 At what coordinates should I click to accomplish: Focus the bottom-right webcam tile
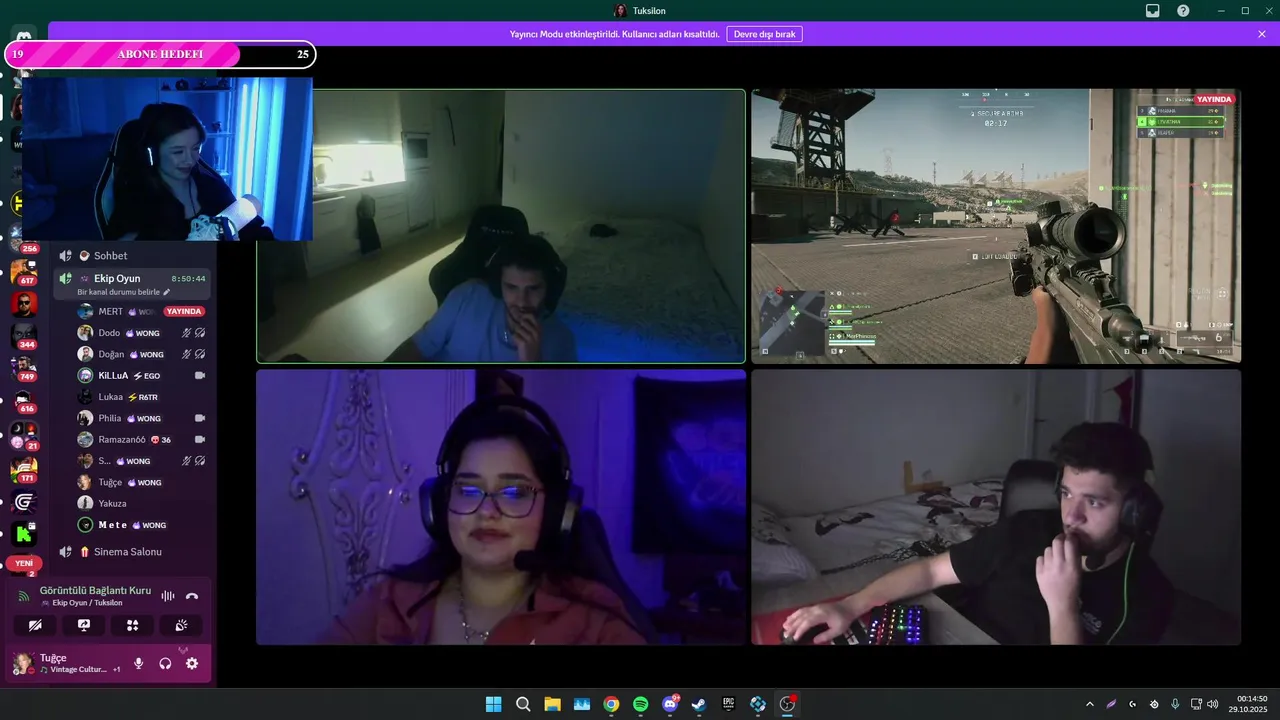tap(996, 507)
